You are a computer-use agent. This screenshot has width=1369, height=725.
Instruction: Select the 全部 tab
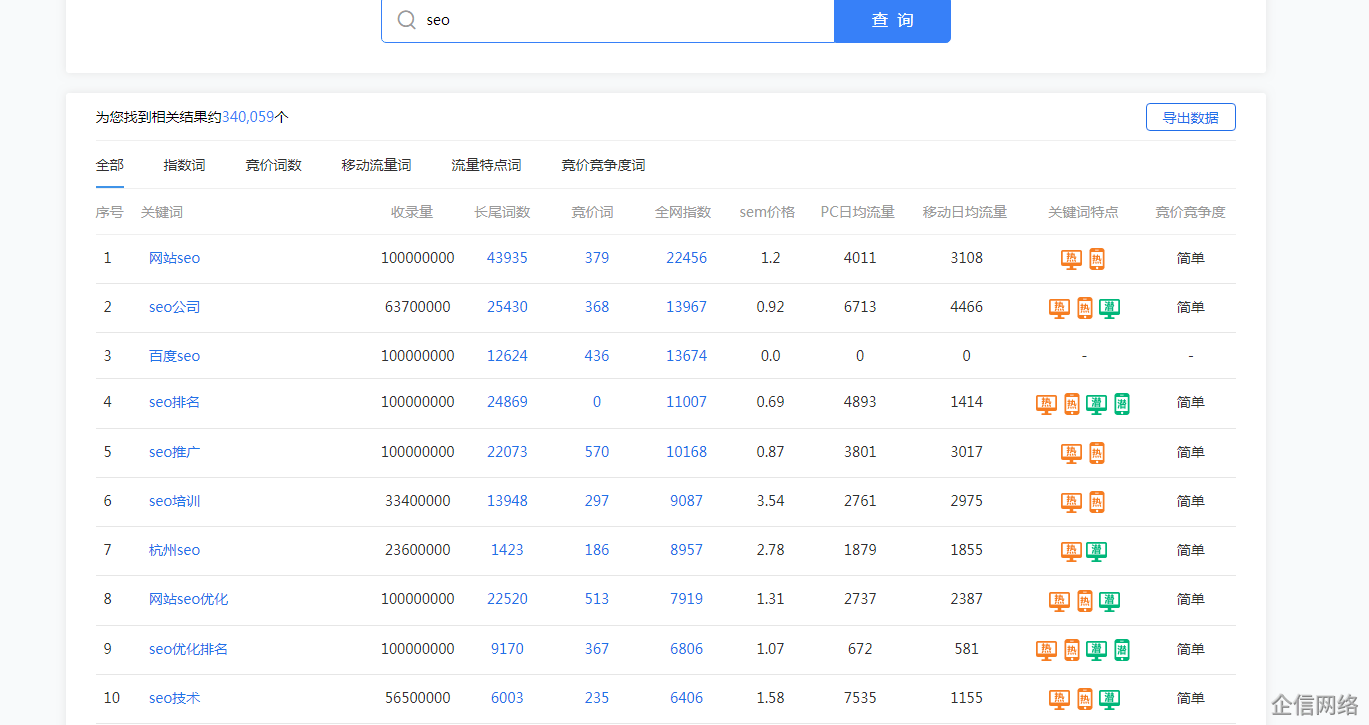[x=110, y=165]
